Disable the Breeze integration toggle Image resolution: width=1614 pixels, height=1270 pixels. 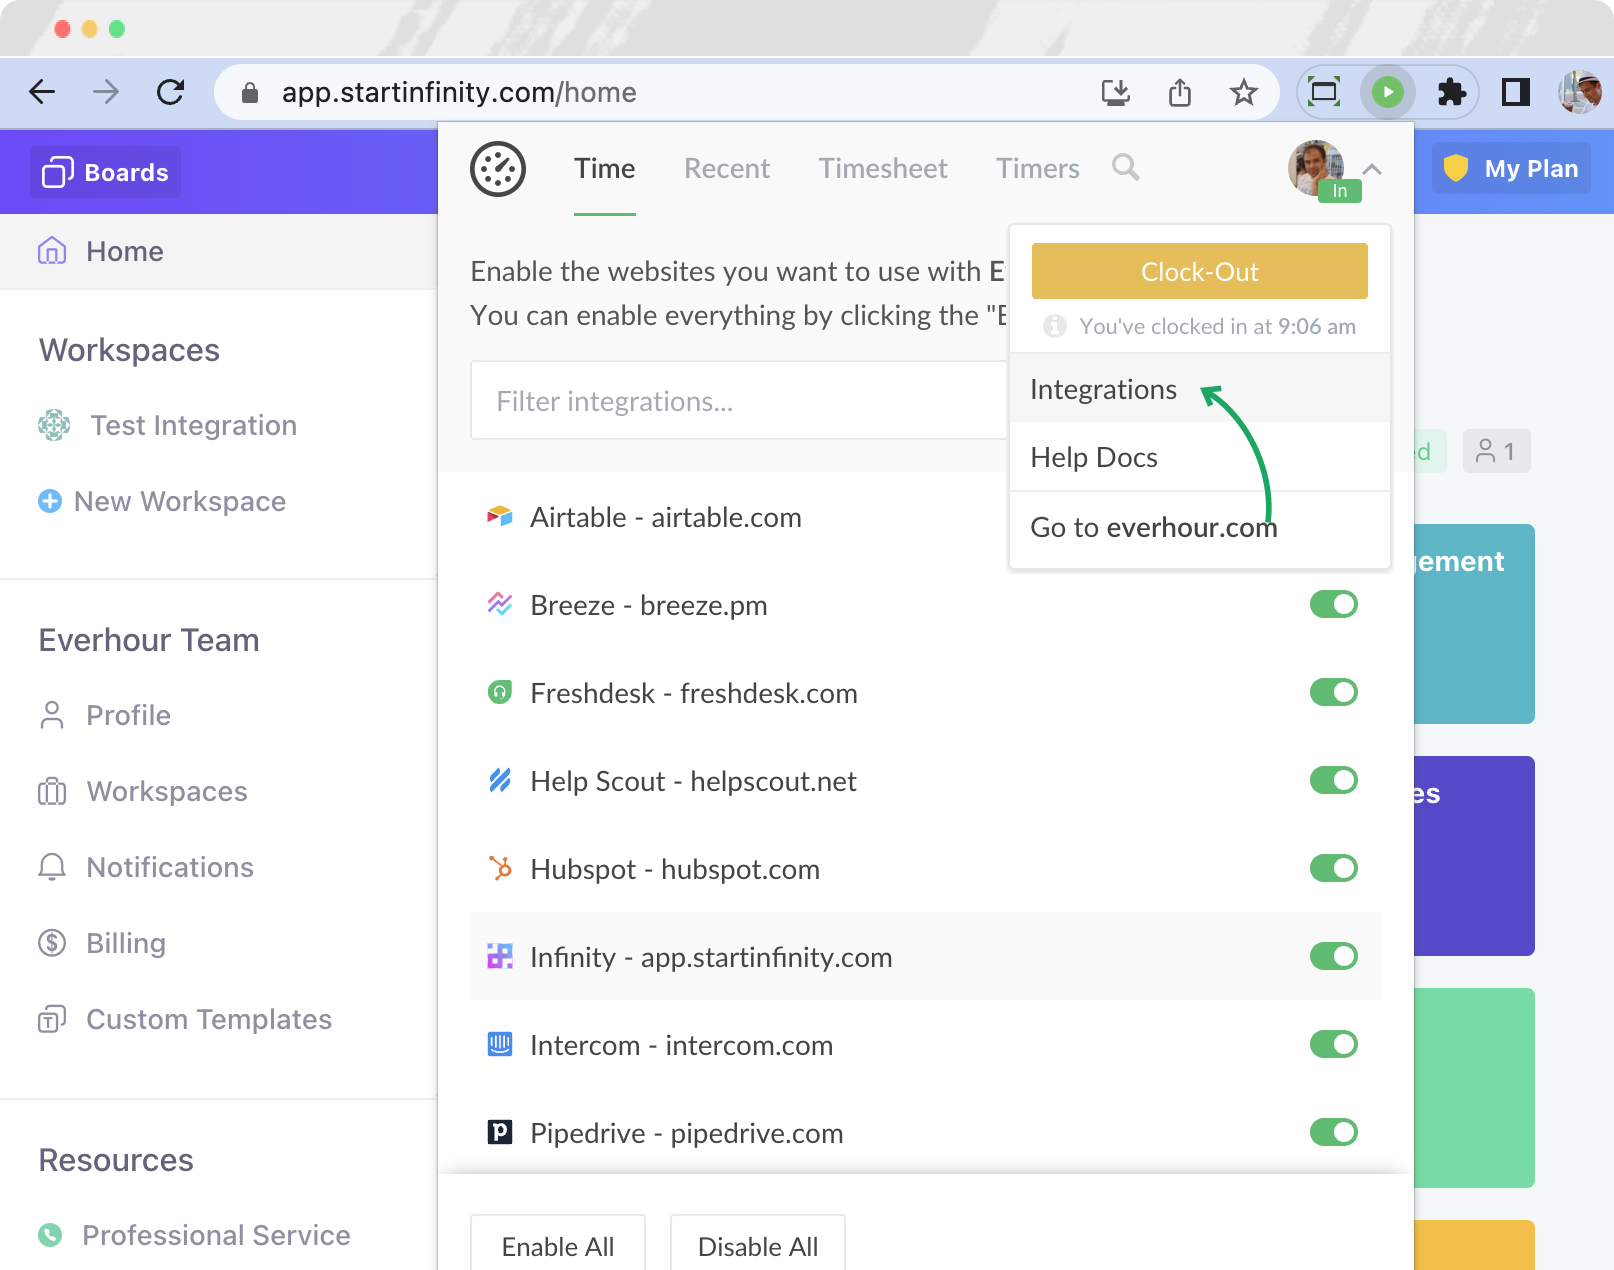click(1334, 604)
